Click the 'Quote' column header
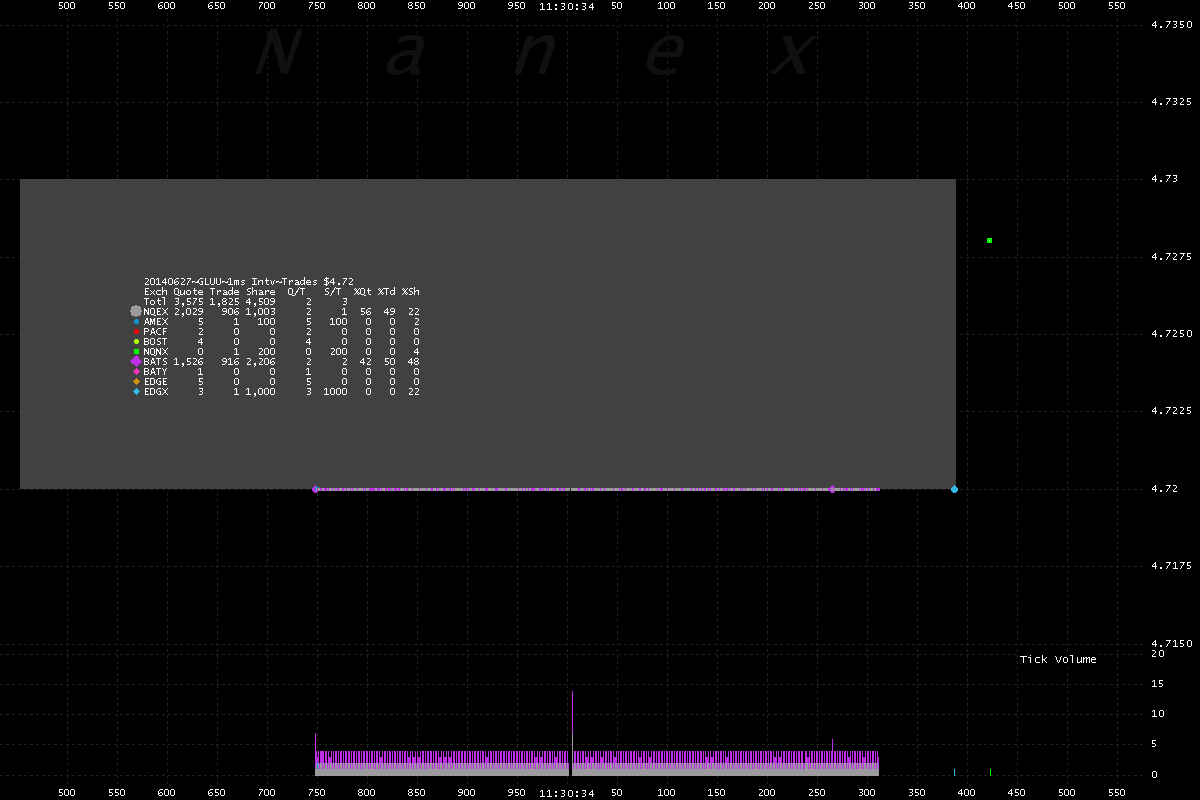This screenshot has height=800, width=1200. (x=188, y=292)
